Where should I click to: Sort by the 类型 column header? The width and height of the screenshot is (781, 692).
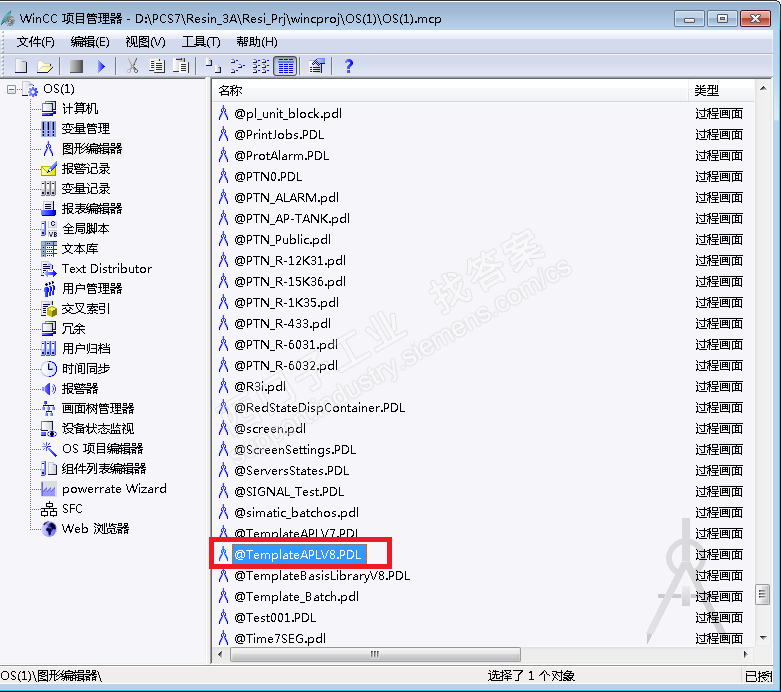point(721,91)
